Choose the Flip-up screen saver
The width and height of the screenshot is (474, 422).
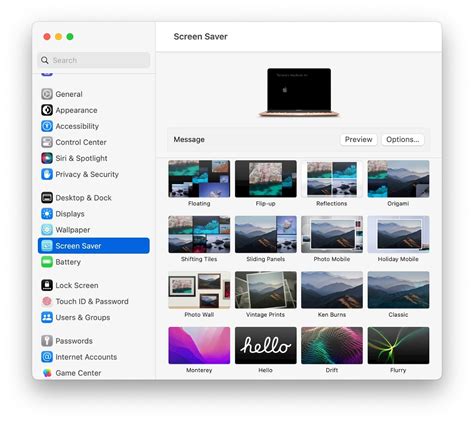pos(266,179)
